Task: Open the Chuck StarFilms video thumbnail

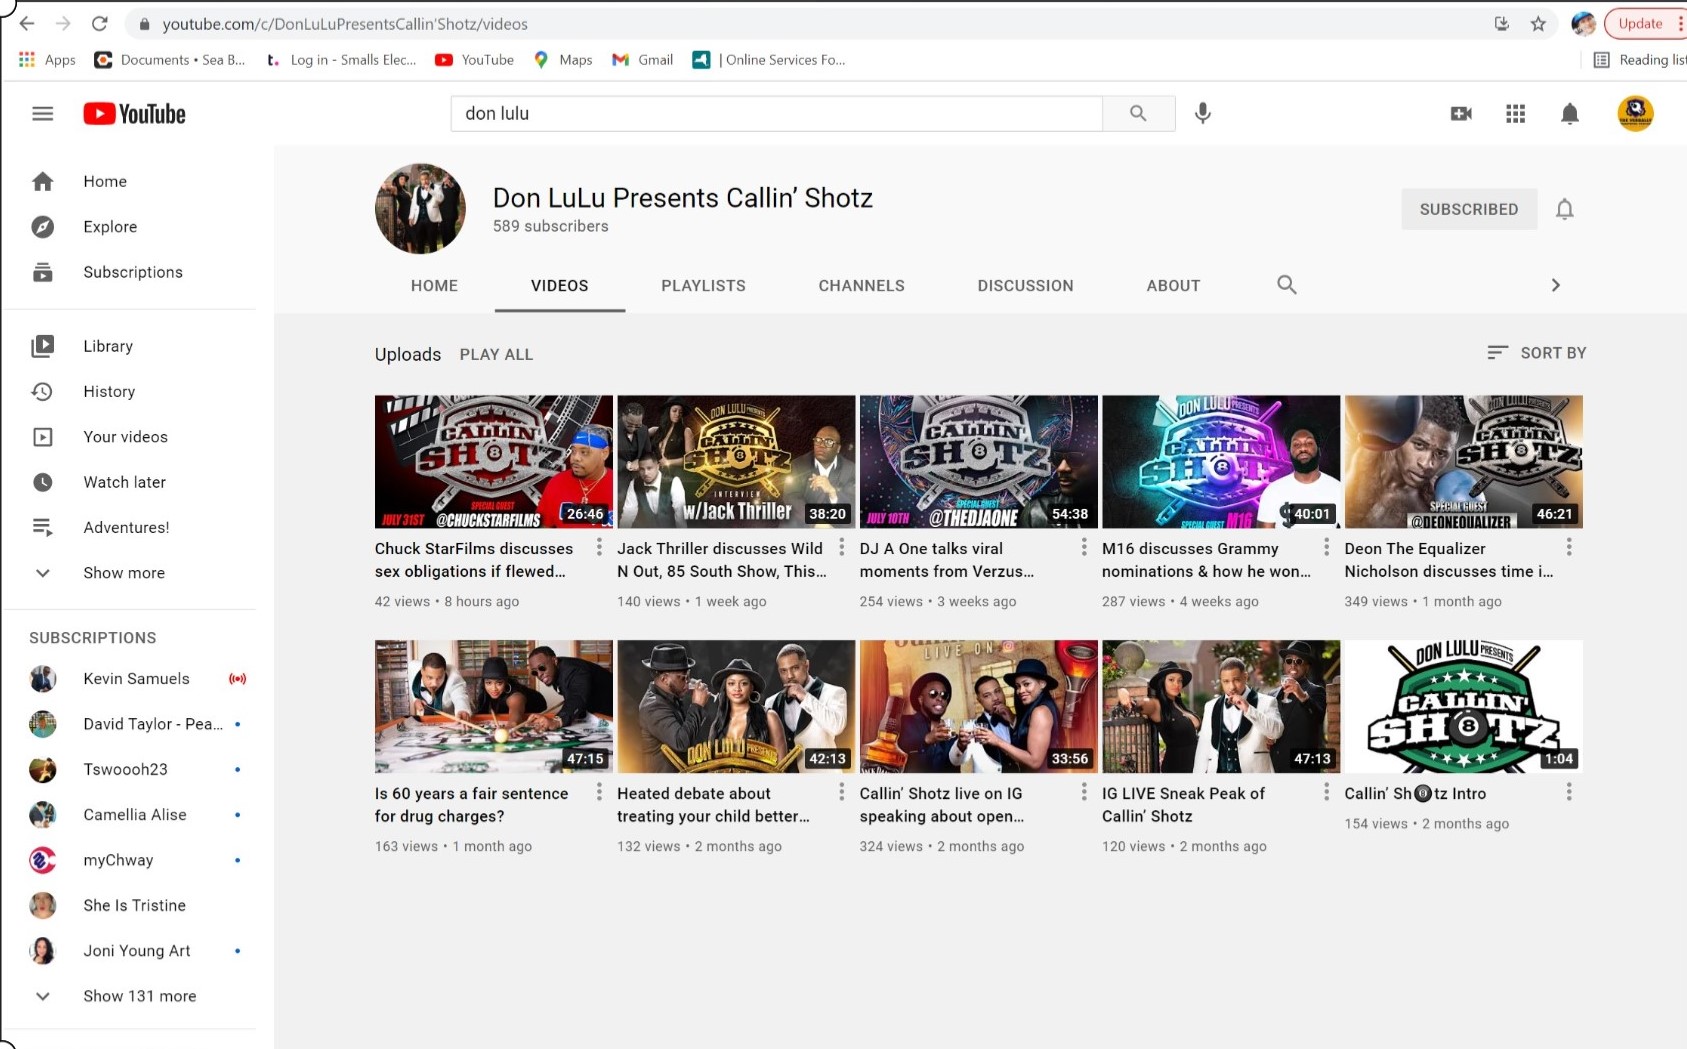Action: click(494, 462)
